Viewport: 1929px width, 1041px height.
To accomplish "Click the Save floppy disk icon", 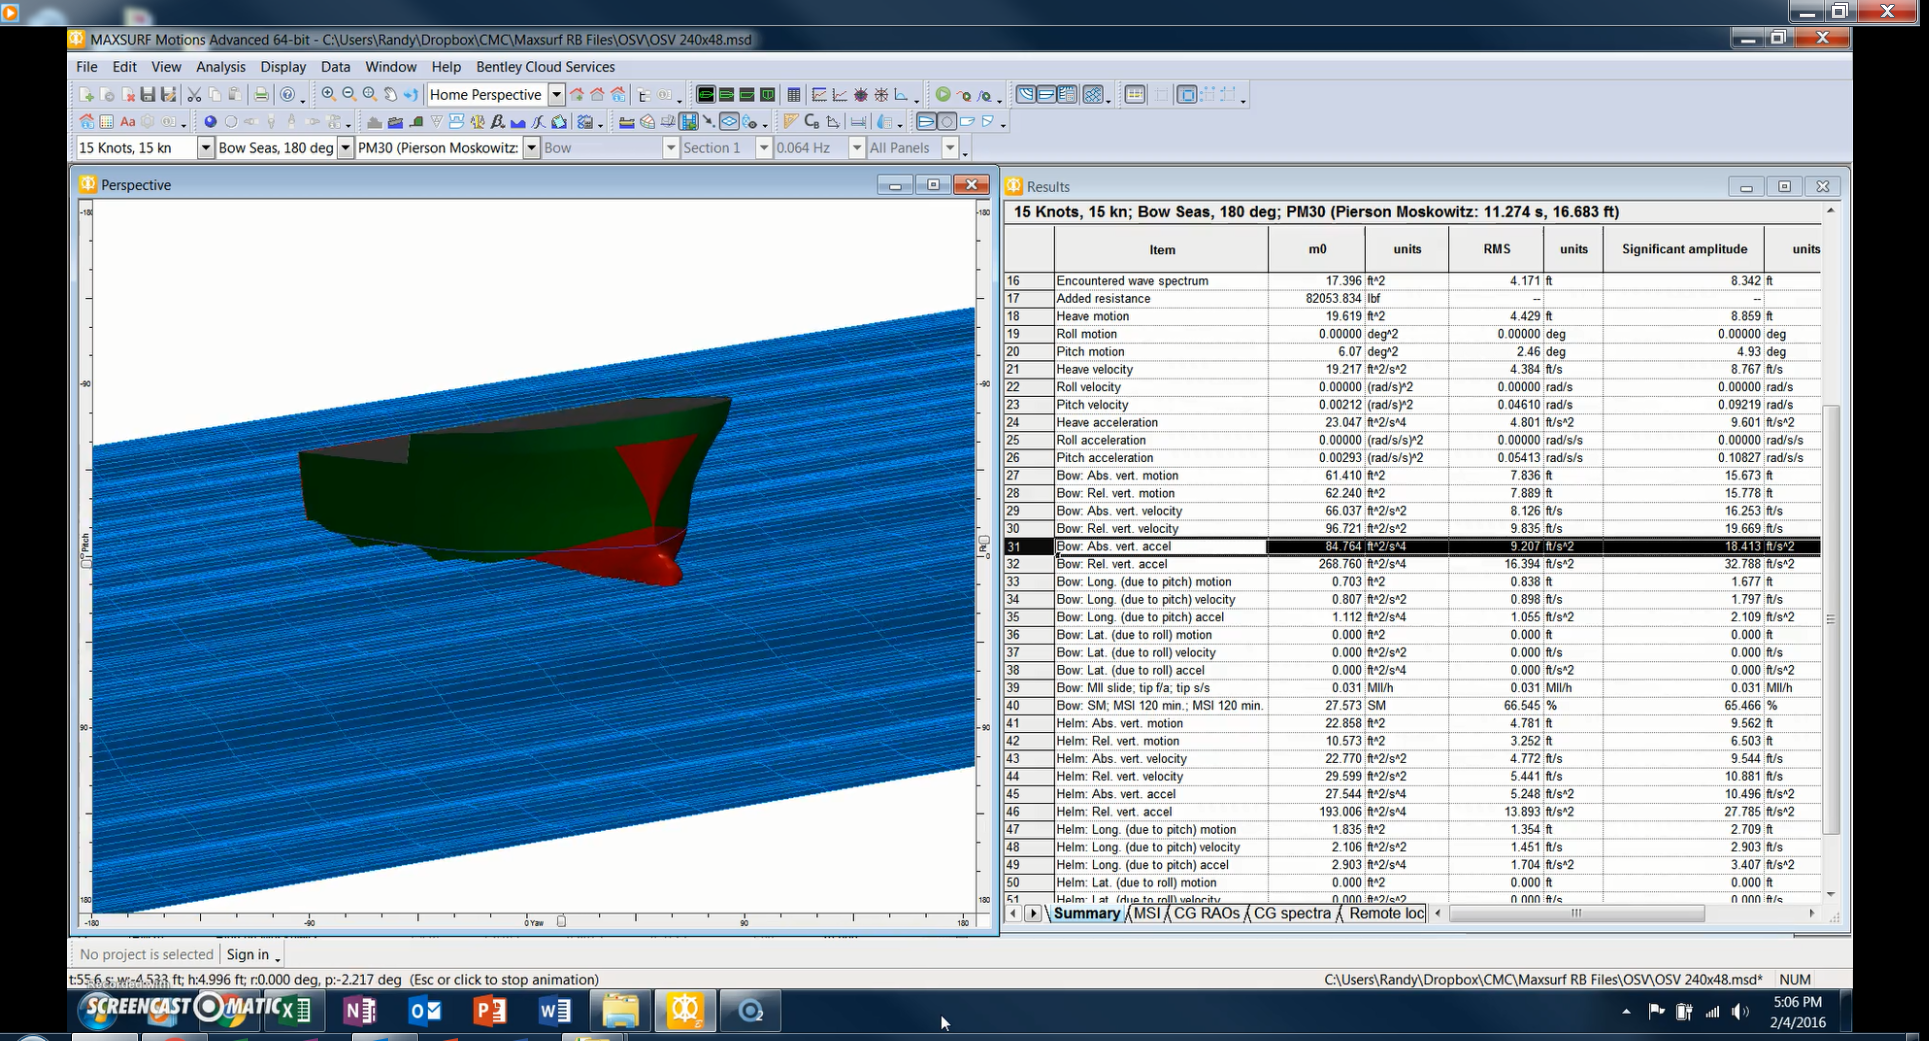I will click(148, 95).
